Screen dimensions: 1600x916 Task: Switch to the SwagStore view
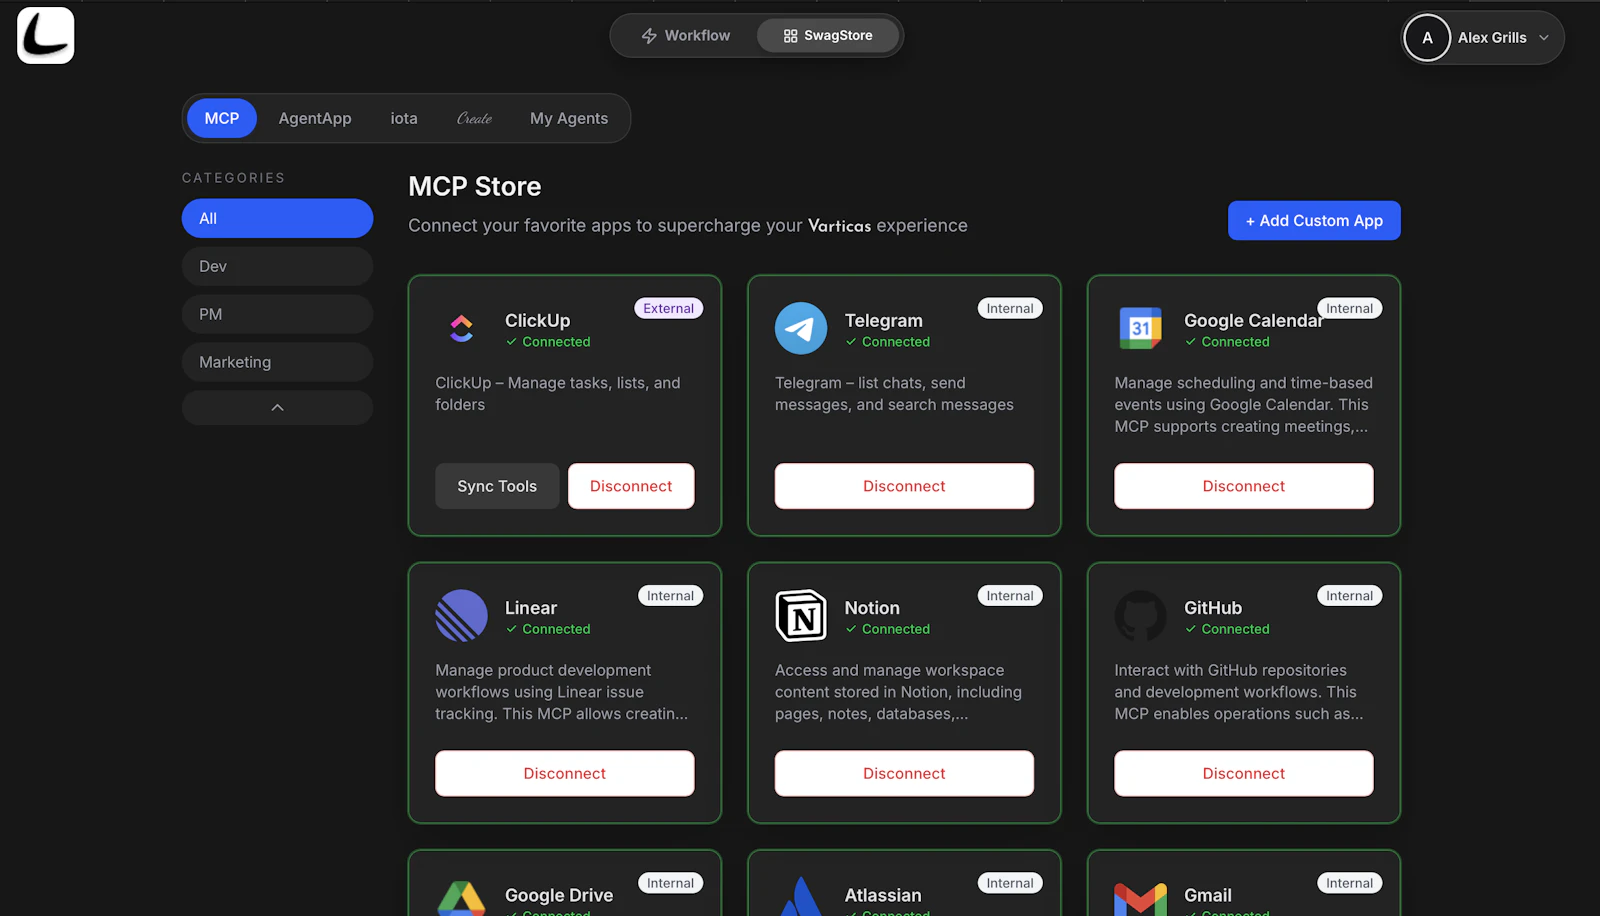[x=828, y=36]
